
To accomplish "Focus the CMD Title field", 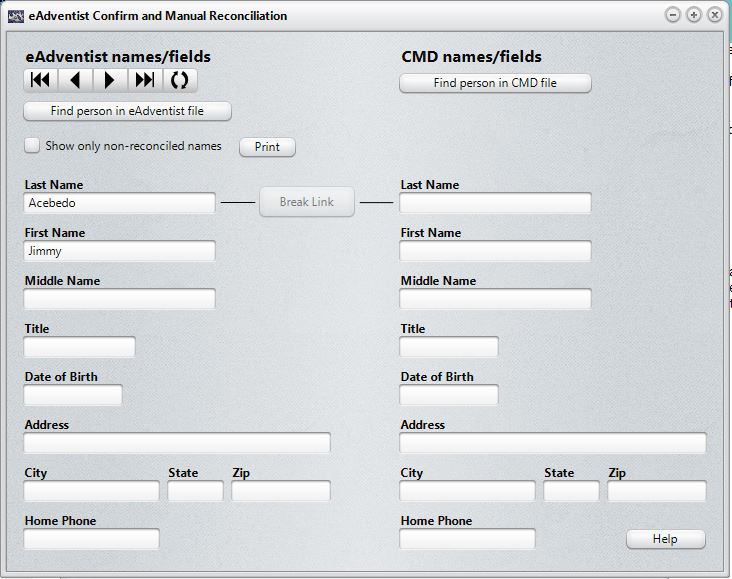I will (449, 347).
